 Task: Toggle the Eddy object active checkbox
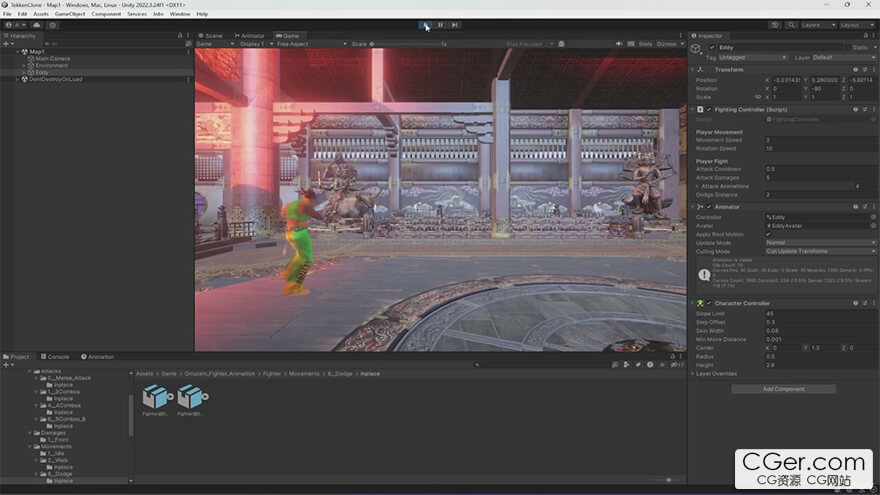[712, 48]
